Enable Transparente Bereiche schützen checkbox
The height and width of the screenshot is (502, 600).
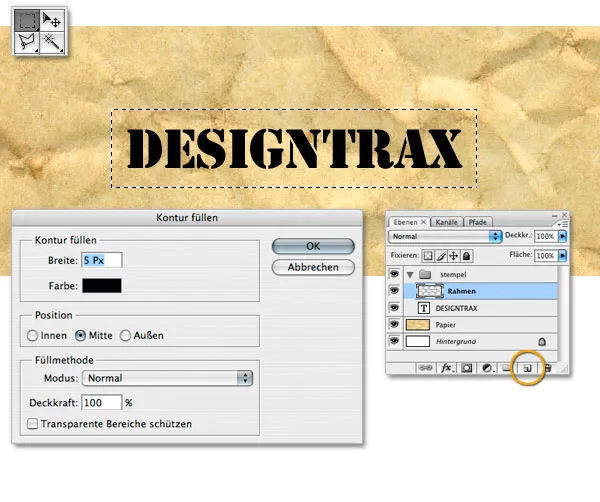(x=33, y=424)
